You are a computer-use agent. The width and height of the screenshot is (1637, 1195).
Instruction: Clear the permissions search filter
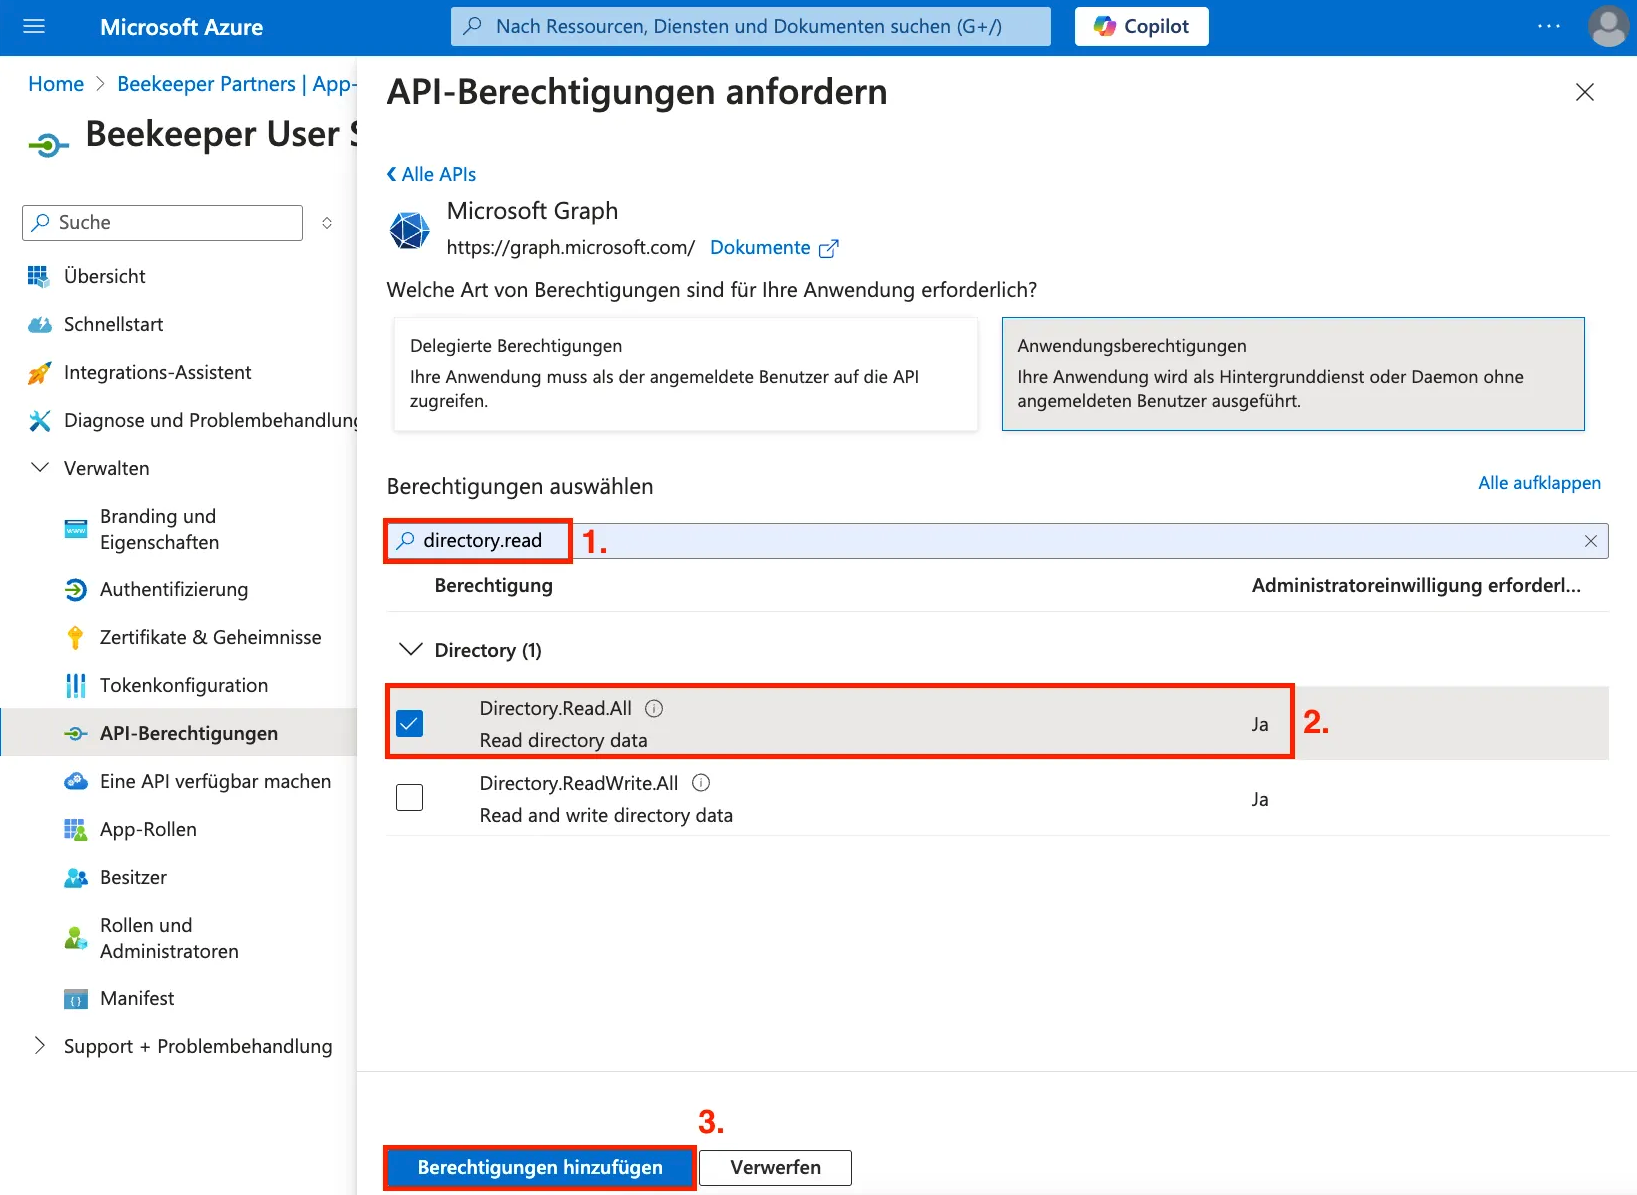pos(1590,541)
